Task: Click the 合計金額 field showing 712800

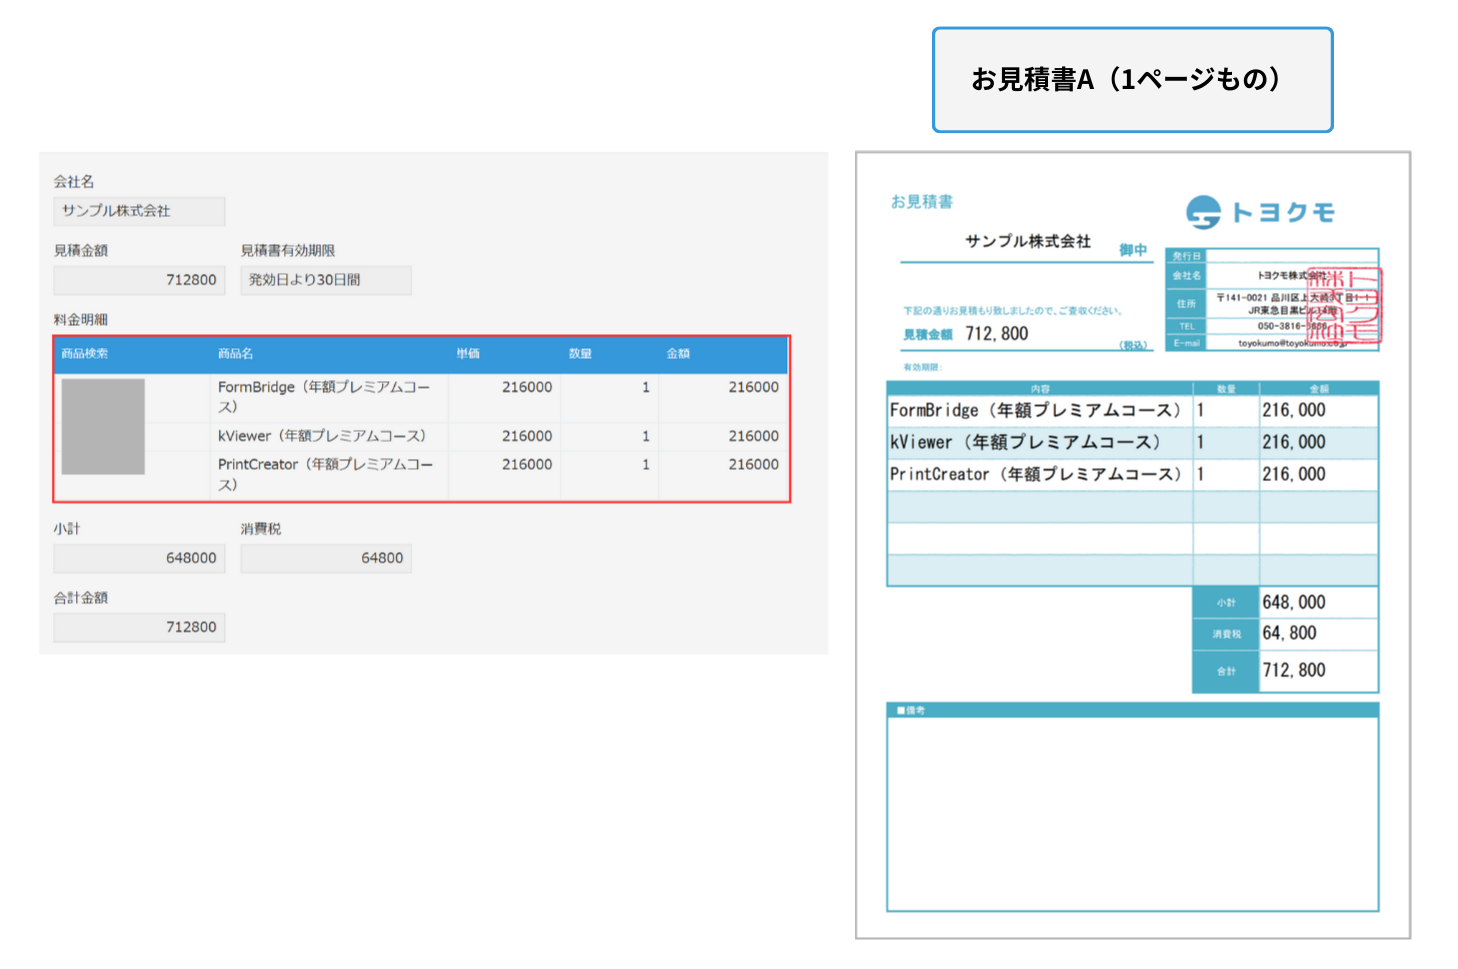Action: tap(139, 627)
